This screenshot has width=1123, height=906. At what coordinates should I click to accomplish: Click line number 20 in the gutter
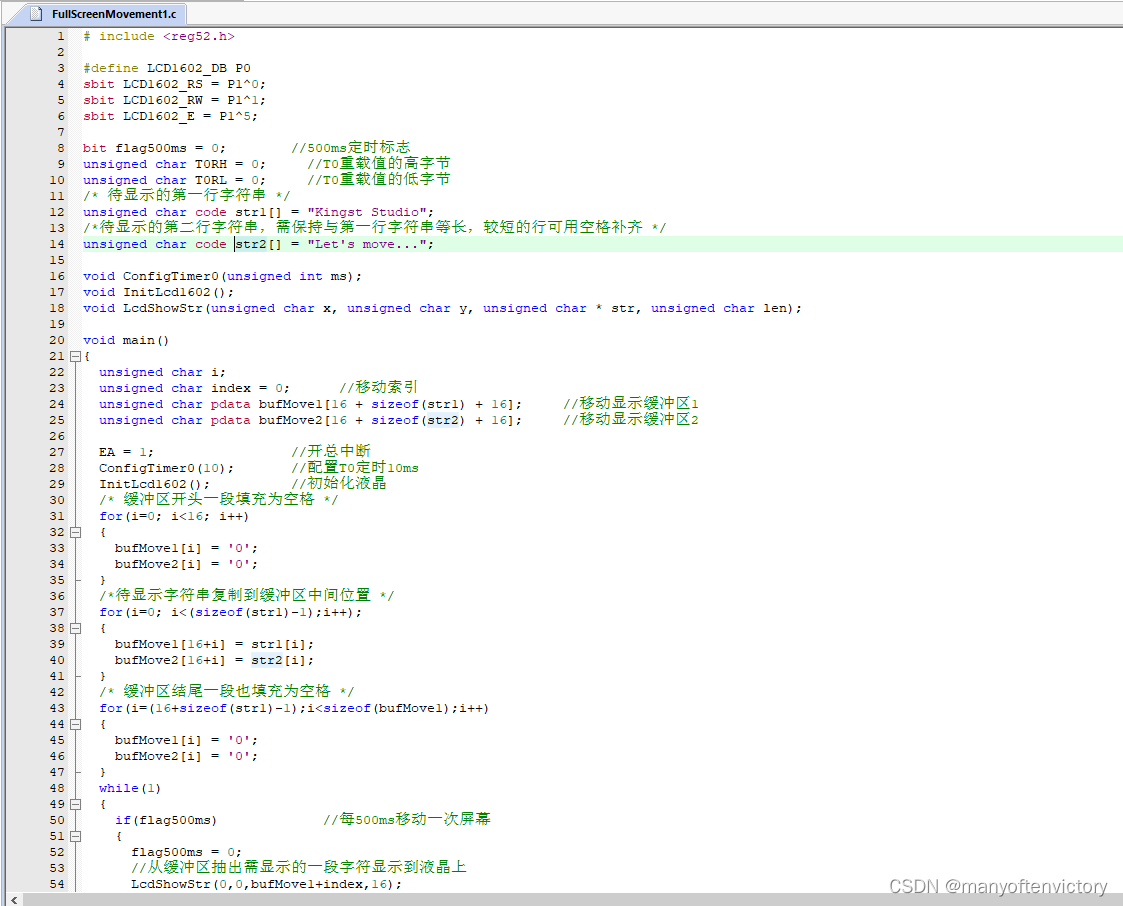[x=57, y=340]
